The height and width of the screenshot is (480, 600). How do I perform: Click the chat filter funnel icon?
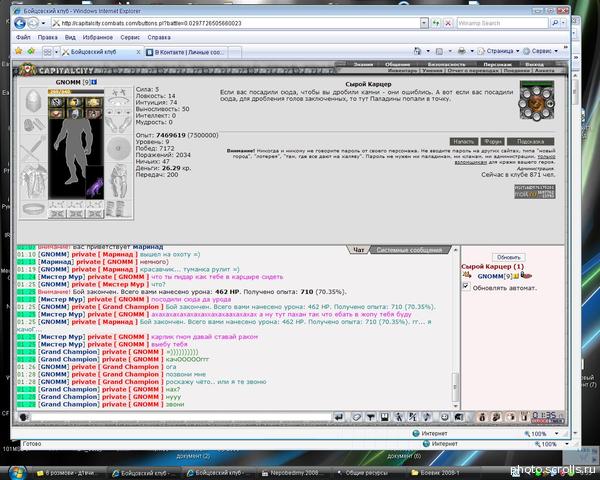coord(370,417)
